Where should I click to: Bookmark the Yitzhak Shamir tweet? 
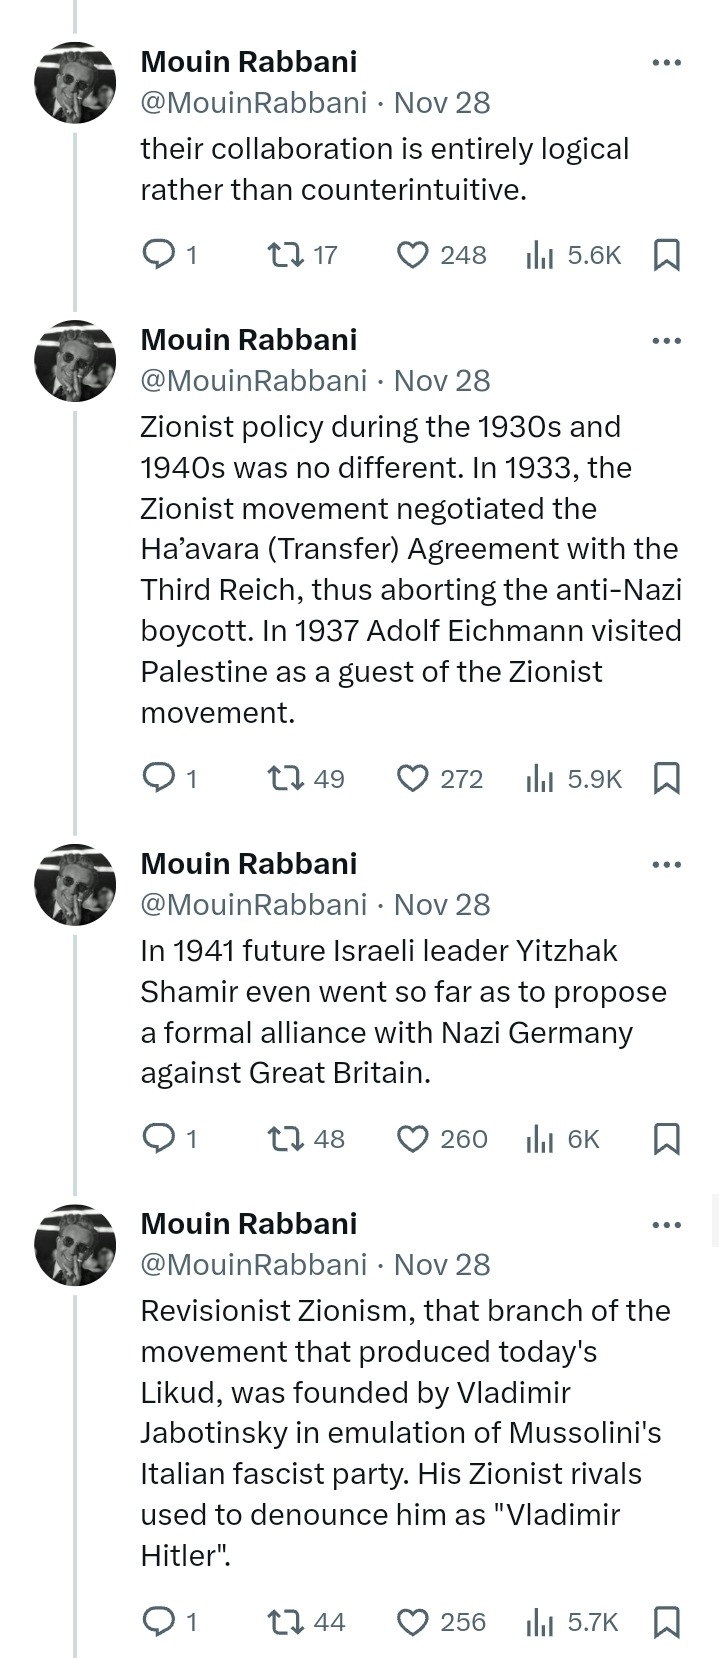click(666, 1138)
